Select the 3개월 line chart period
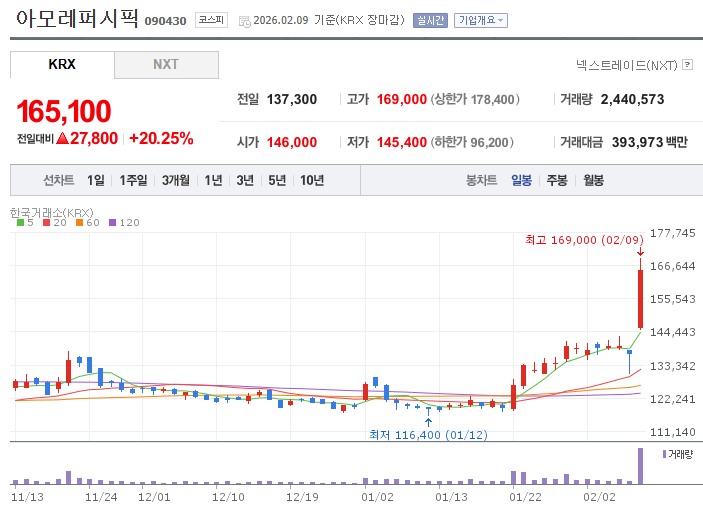Screen dimensions: 703x510 point(175,180)
